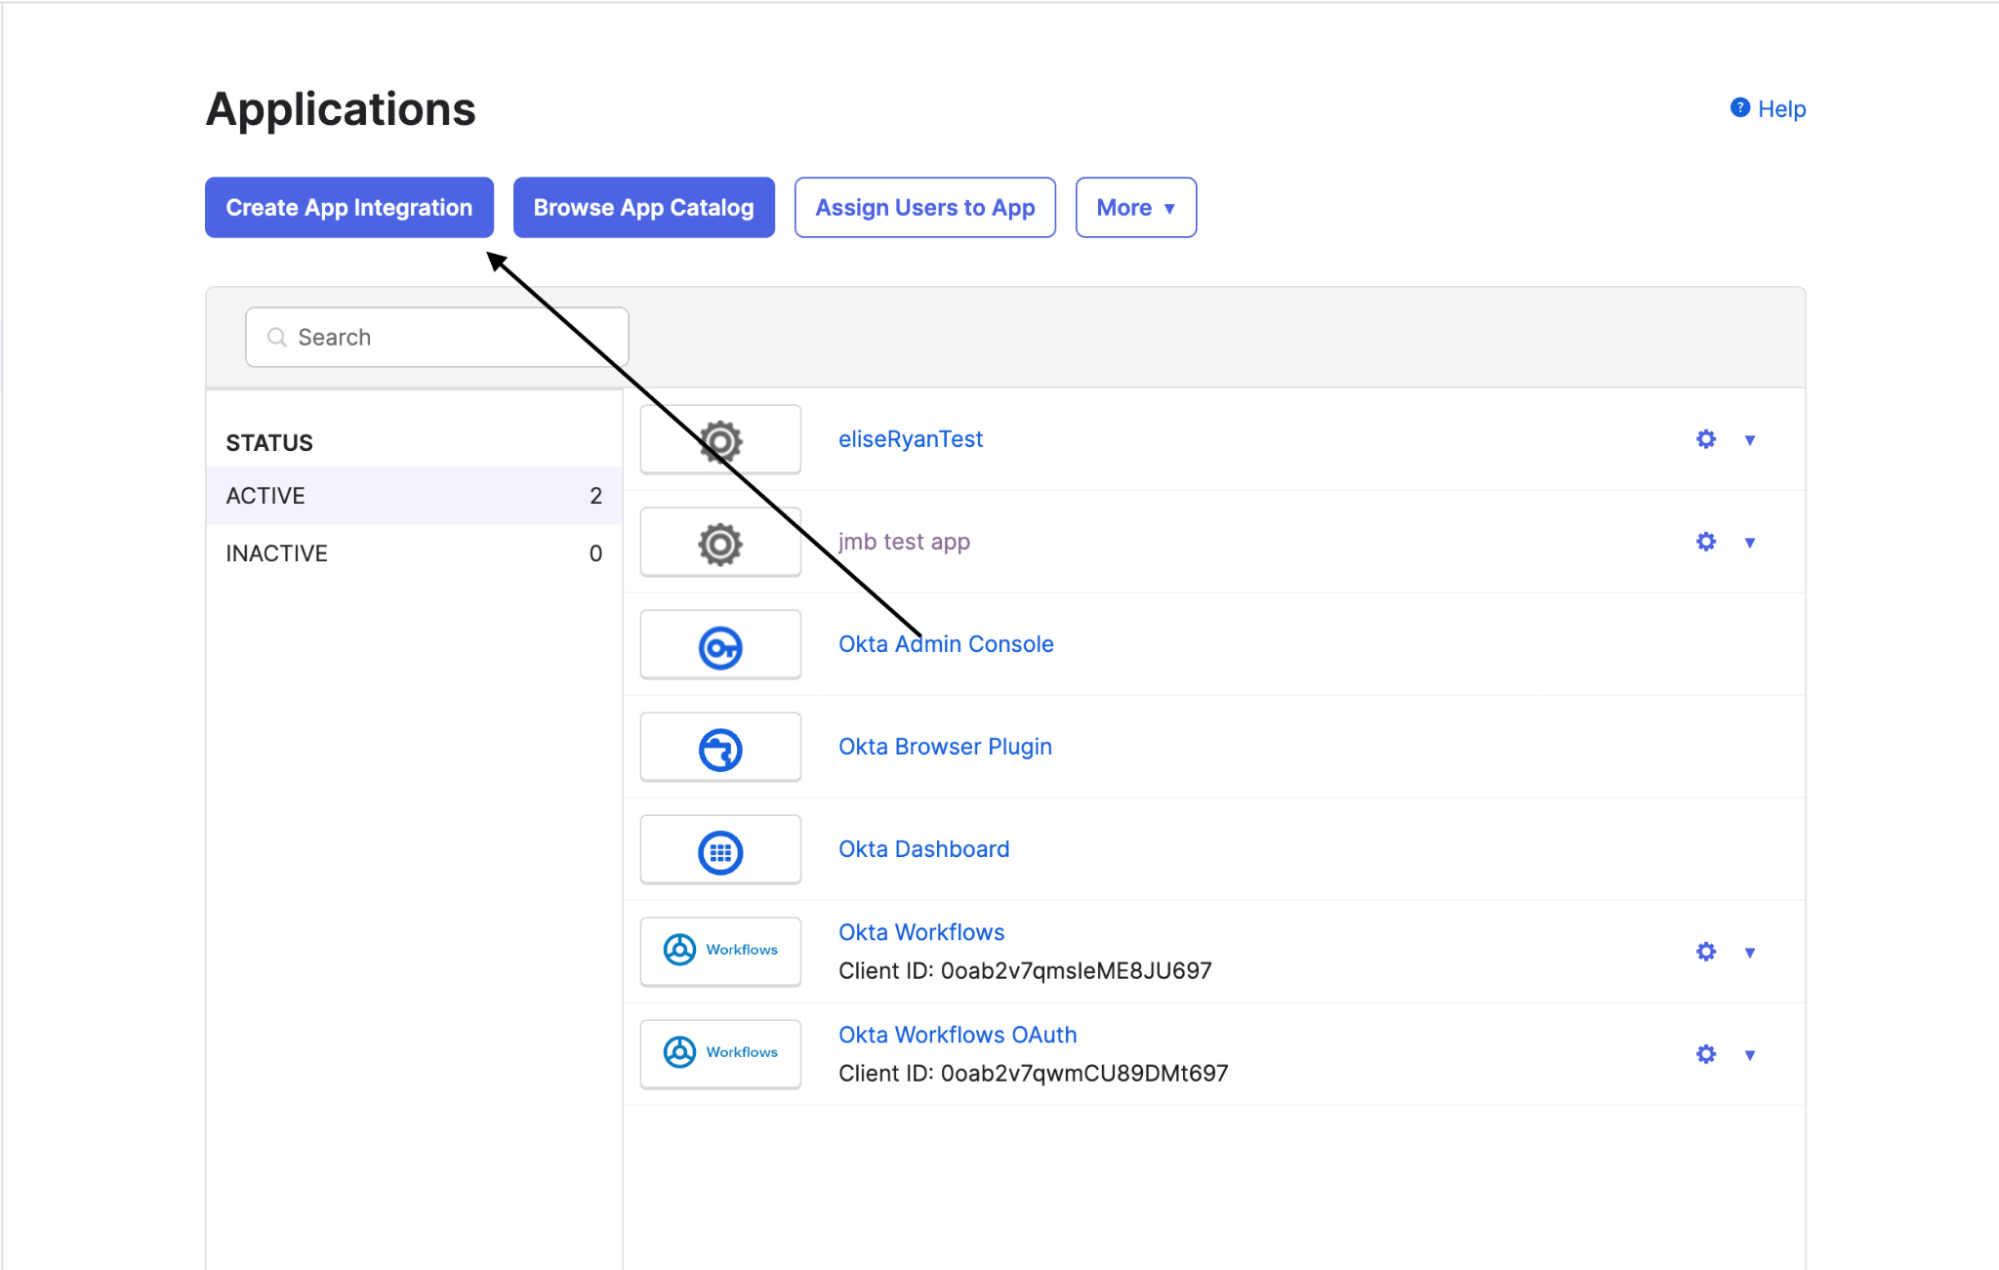Click the jmb test app gear logo
This screenshot has width=1999, height=1270.
click(720, 543)
